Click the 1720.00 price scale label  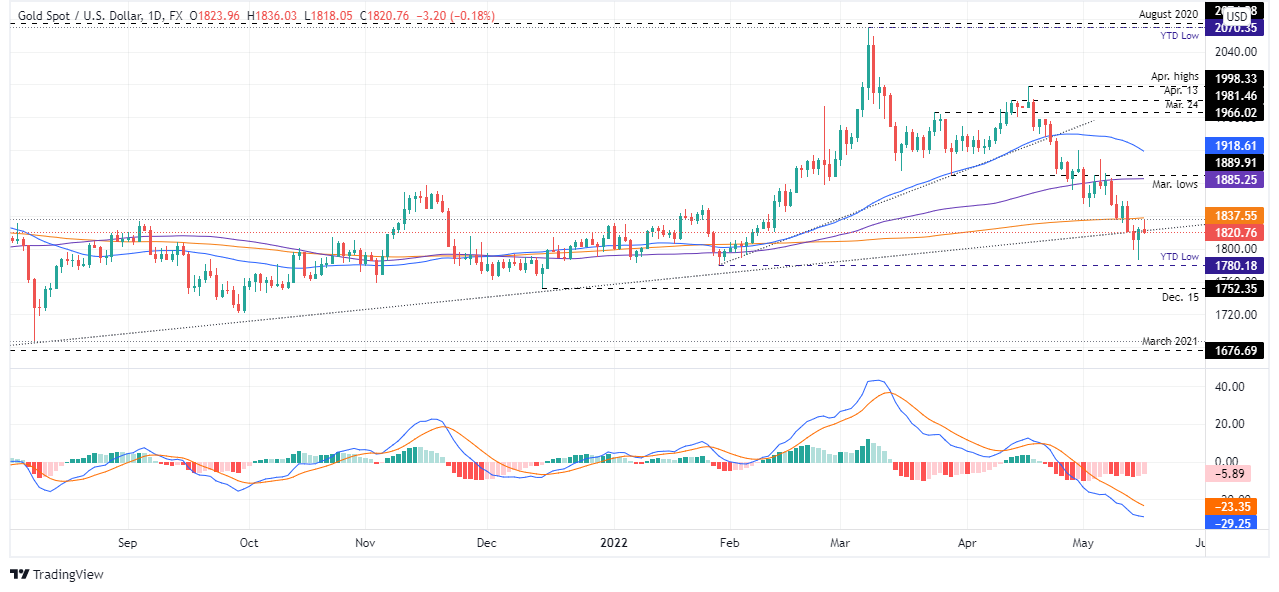tap(1234, 315)
